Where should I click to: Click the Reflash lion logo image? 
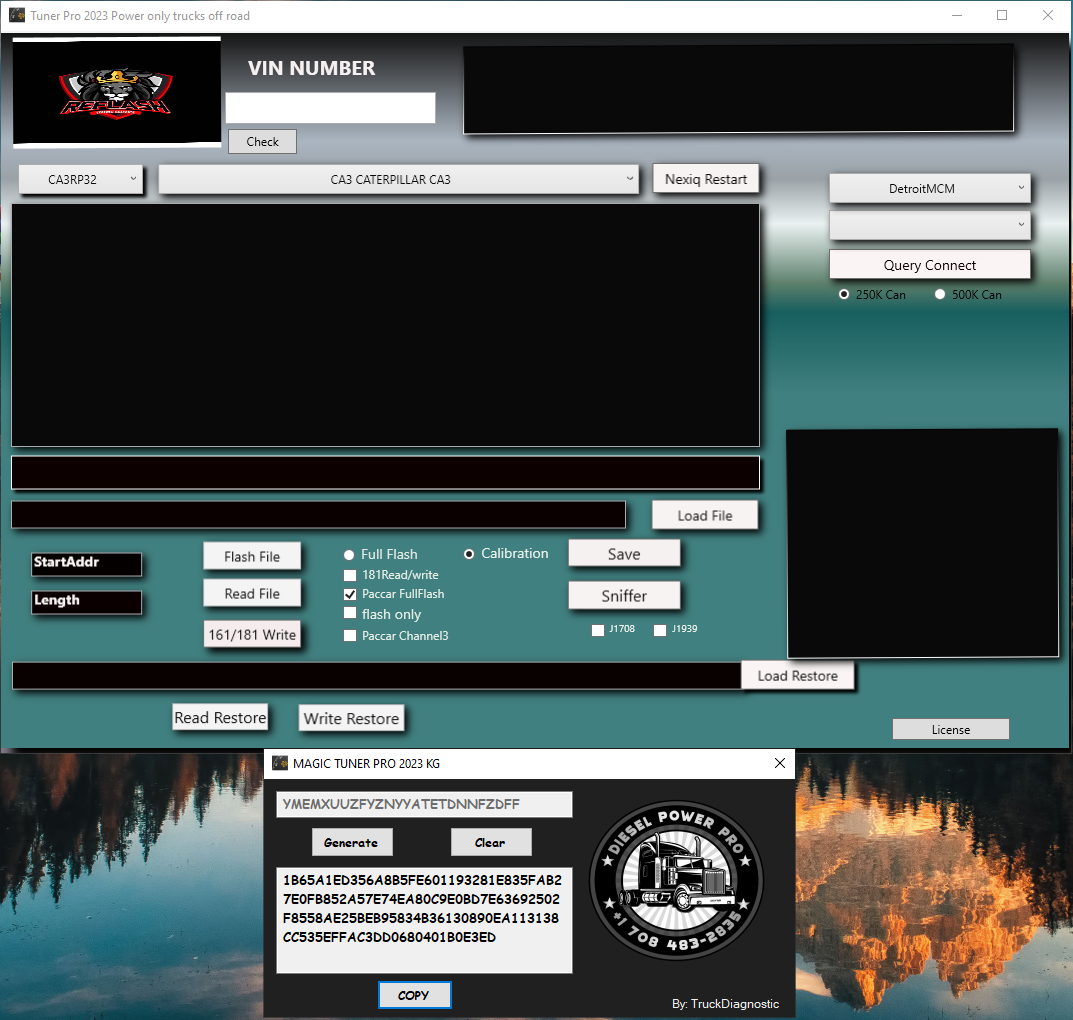[116, 92]
